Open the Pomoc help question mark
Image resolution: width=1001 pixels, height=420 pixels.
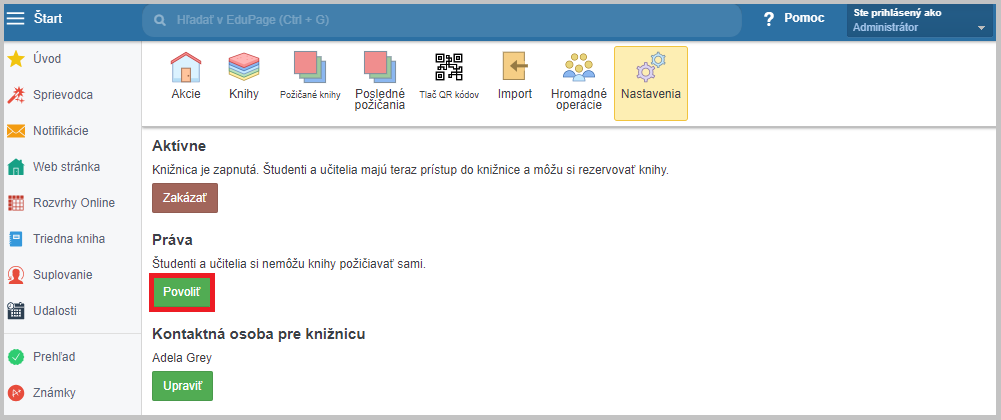pos(769,19)
